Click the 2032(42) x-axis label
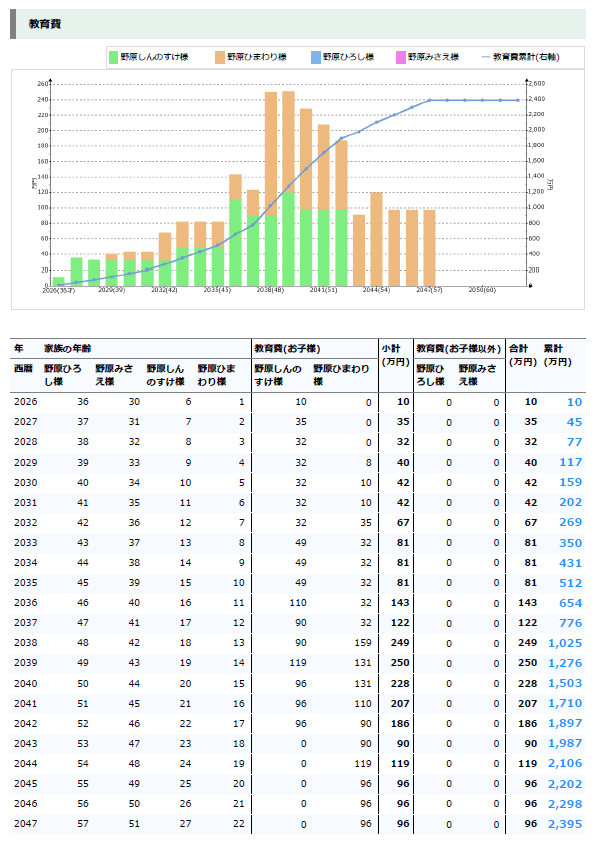Screen dimensions: 598x850 [164, 290]
